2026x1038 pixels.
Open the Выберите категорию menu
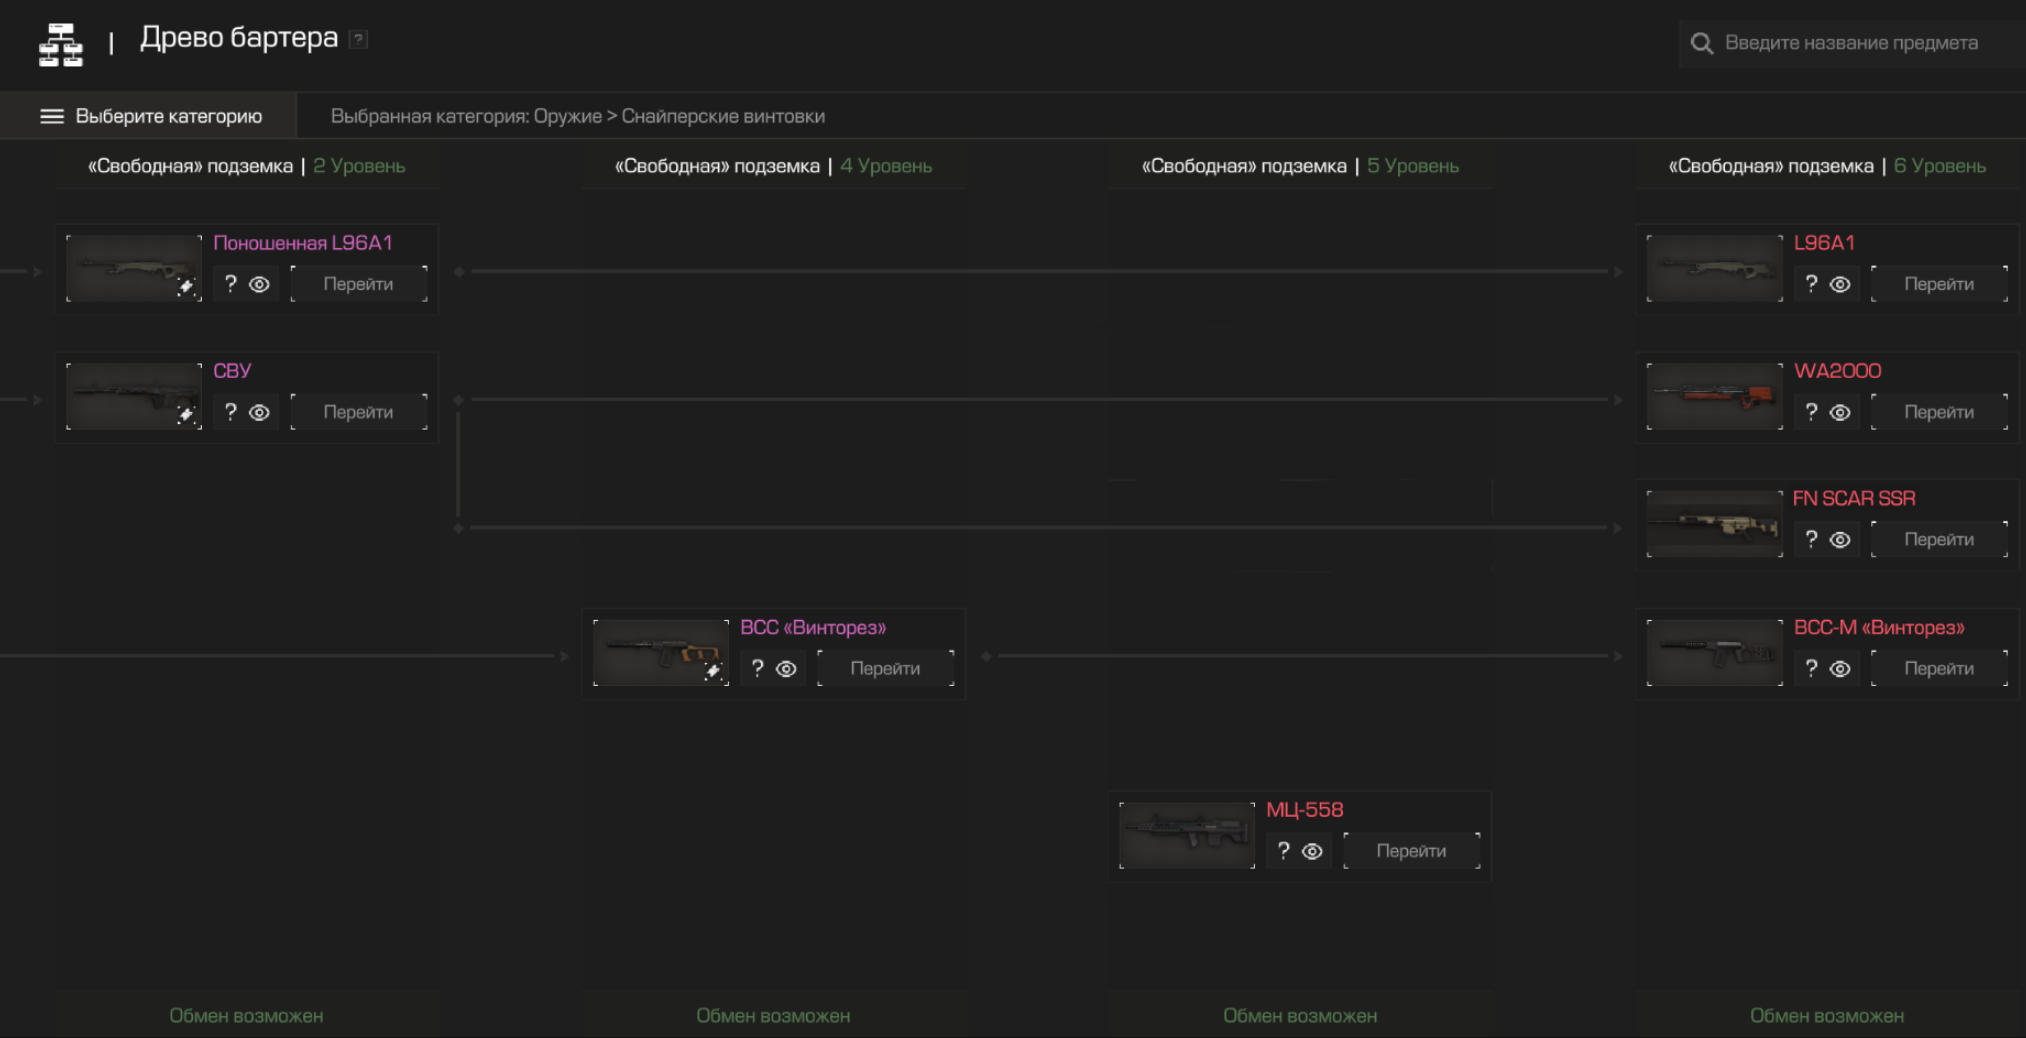[x=148, y=116]
